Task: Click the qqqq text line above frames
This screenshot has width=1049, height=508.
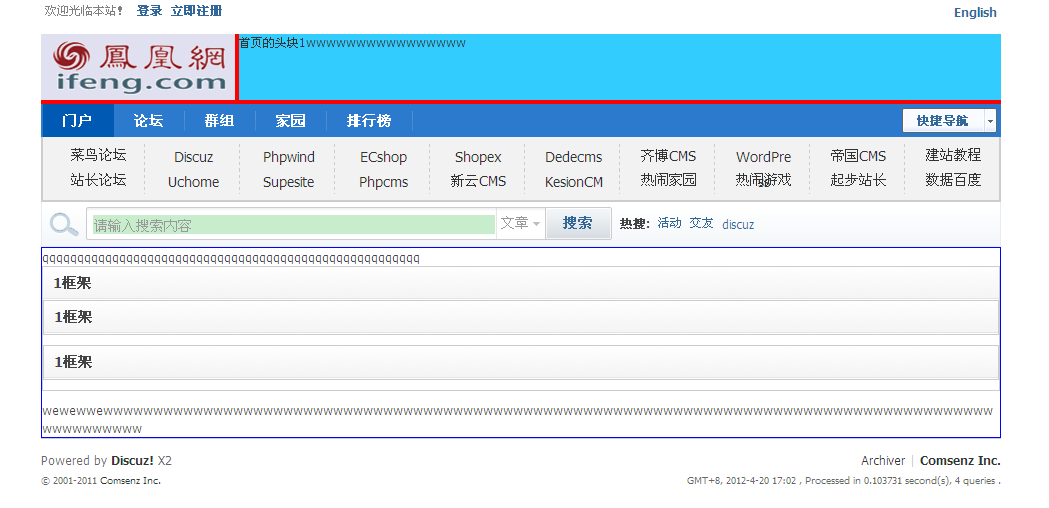Action: [231, 258]
